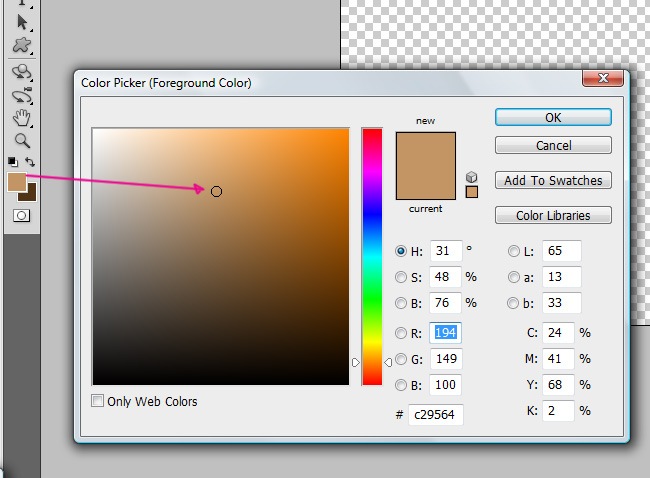The height and width of the screenshot is (478, 650).
Task: Click the hex color field c29564
Action: point(436,415)
